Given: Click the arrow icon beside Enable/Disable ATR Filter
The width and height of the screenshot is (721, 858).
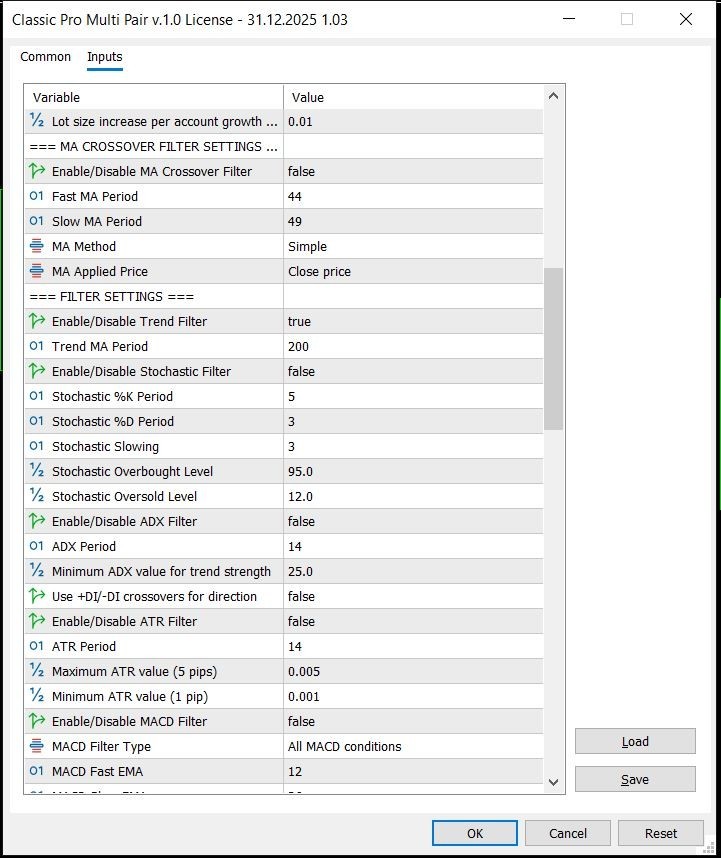Looking at the screenshot, I should [x=37, y=621].
